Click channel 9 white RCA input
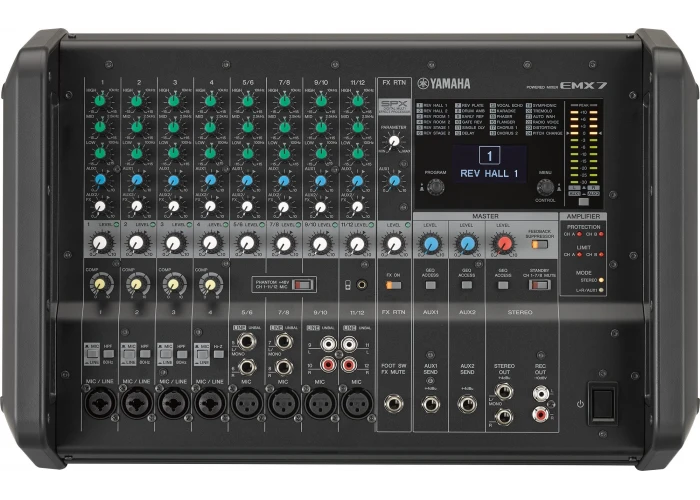Image resolution: width=700 pixels, height=500 pixels. tap(329, 344)
